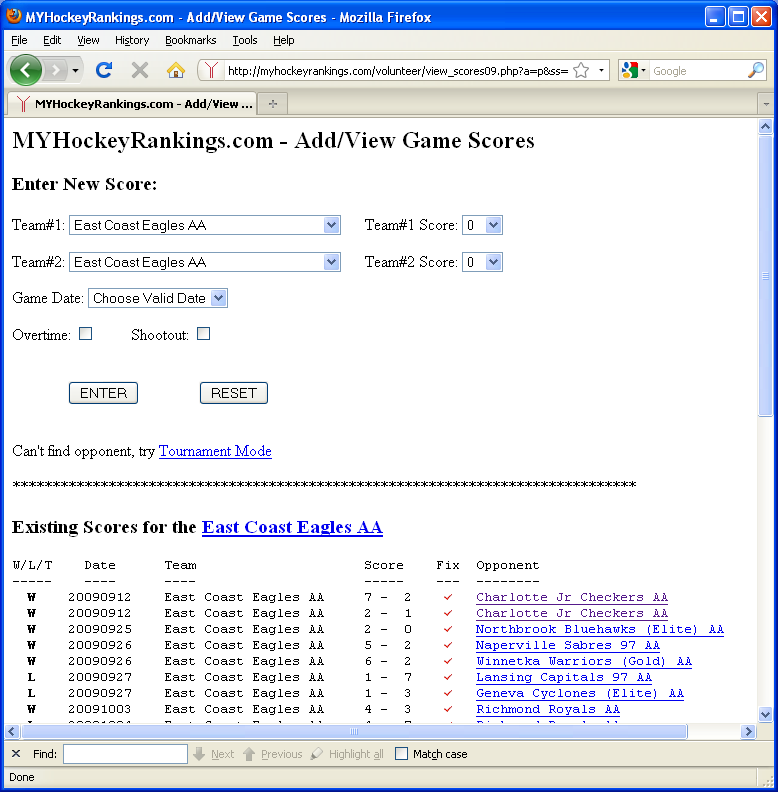
Task: Focus the Google search field
Action: click(x=698, y=71)
